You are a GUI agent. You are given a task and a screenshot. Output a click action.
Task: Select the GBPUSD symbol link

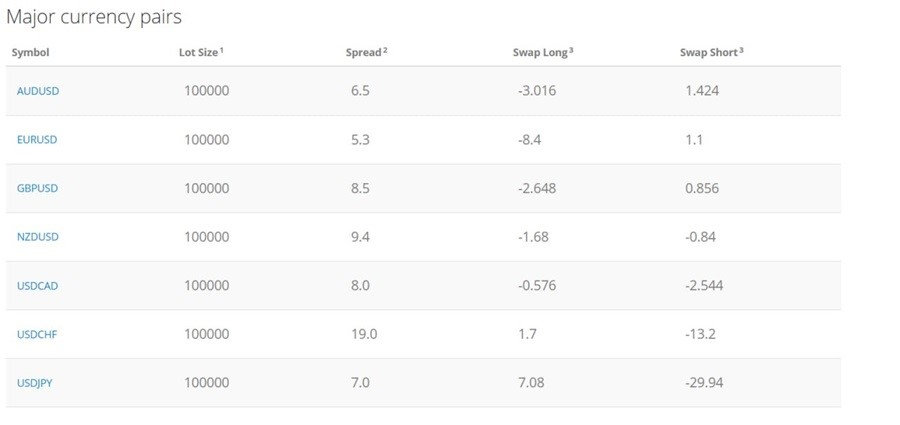38,188
